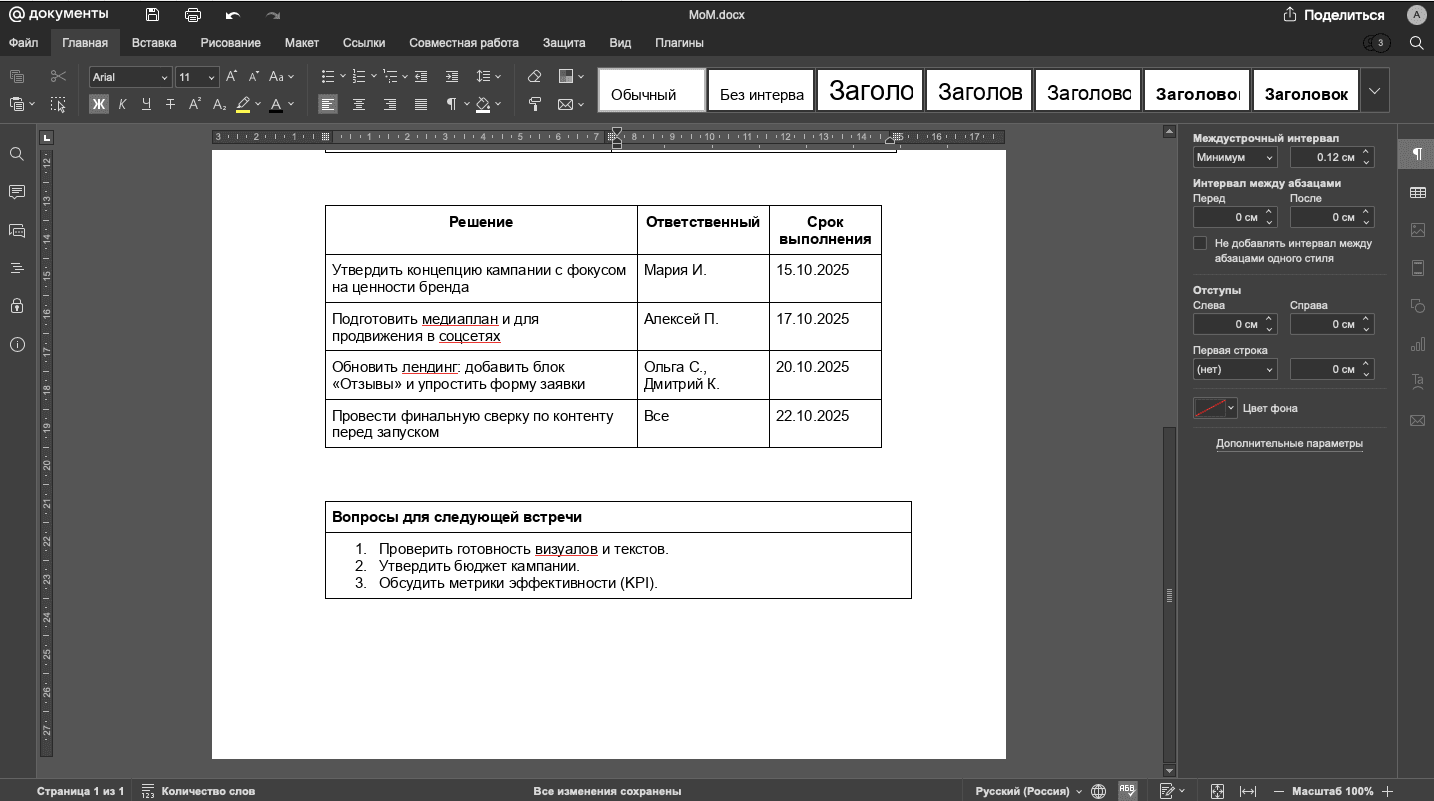The width and height of the screenshot is (1434, 801).
Task: Click the Cut scissors icon
Action: (58, 76)
